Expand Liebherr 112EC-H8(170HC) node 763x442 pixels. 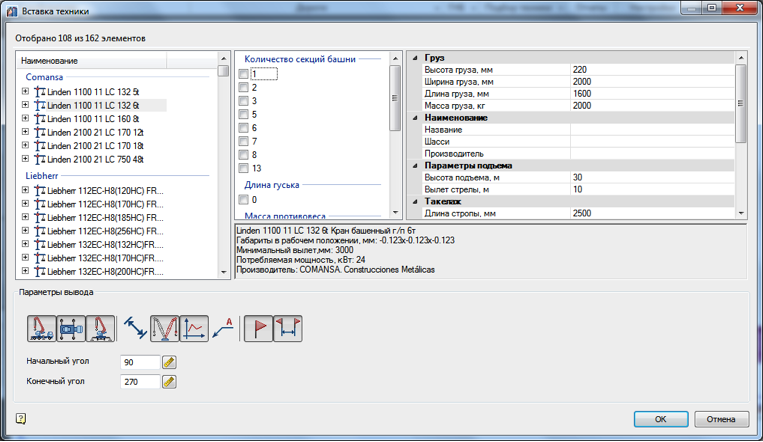click(x=25, y=203)
